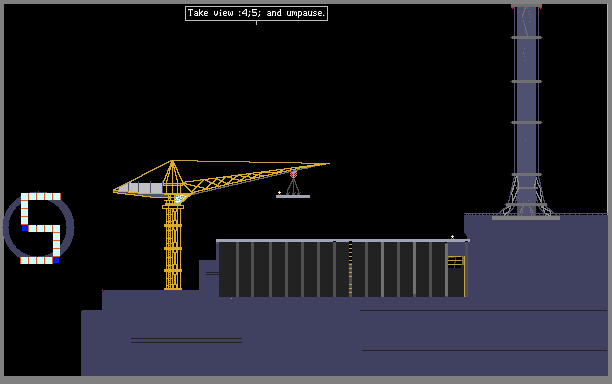Click the red-lit top cap of the chimney
Viewport: 612px width, 384px height.
[526, 6]
